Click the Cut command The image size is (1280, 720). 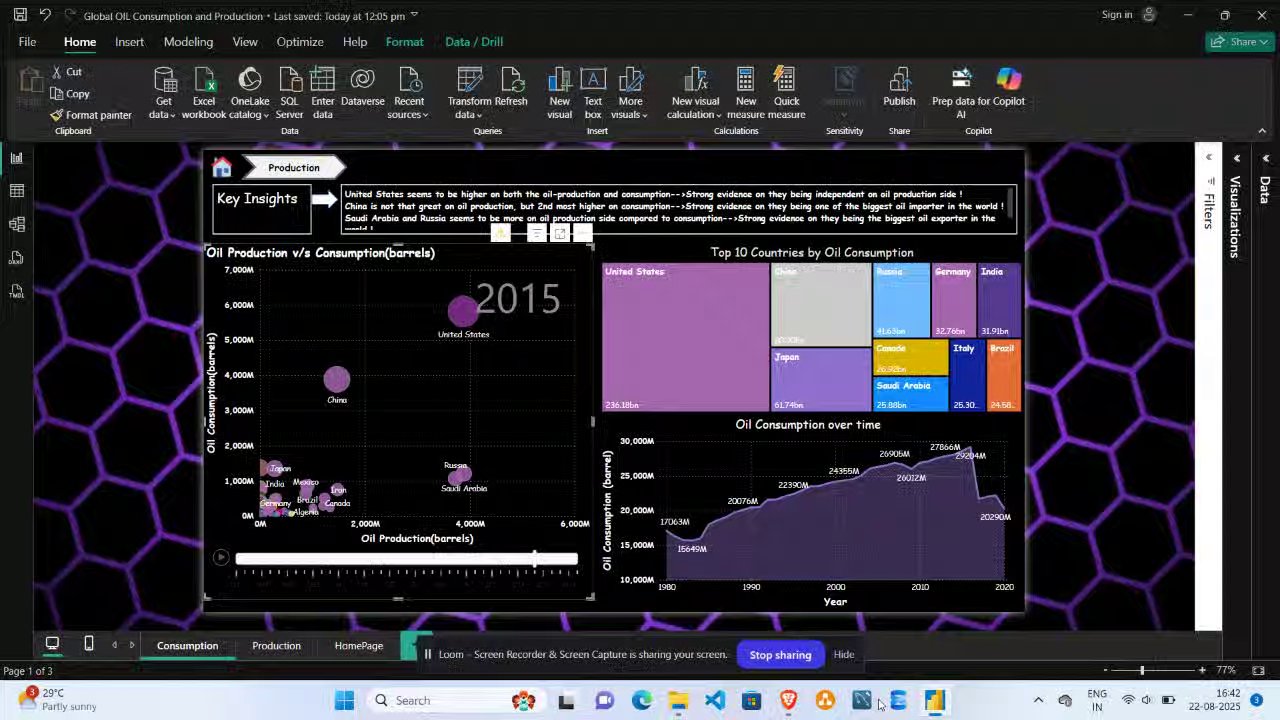pos(66,72)
